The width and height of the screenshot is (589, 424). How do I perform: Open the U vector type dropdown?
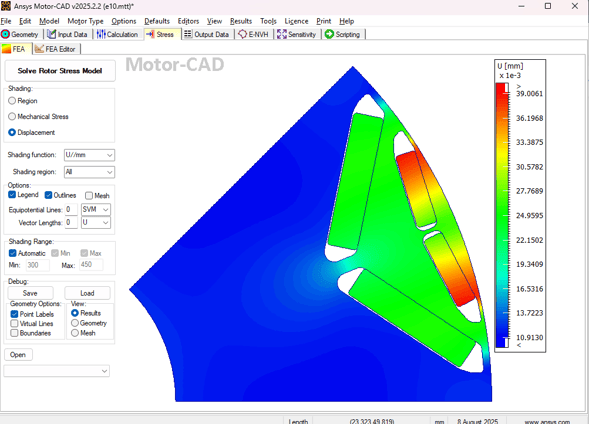(x=96, y=222)
